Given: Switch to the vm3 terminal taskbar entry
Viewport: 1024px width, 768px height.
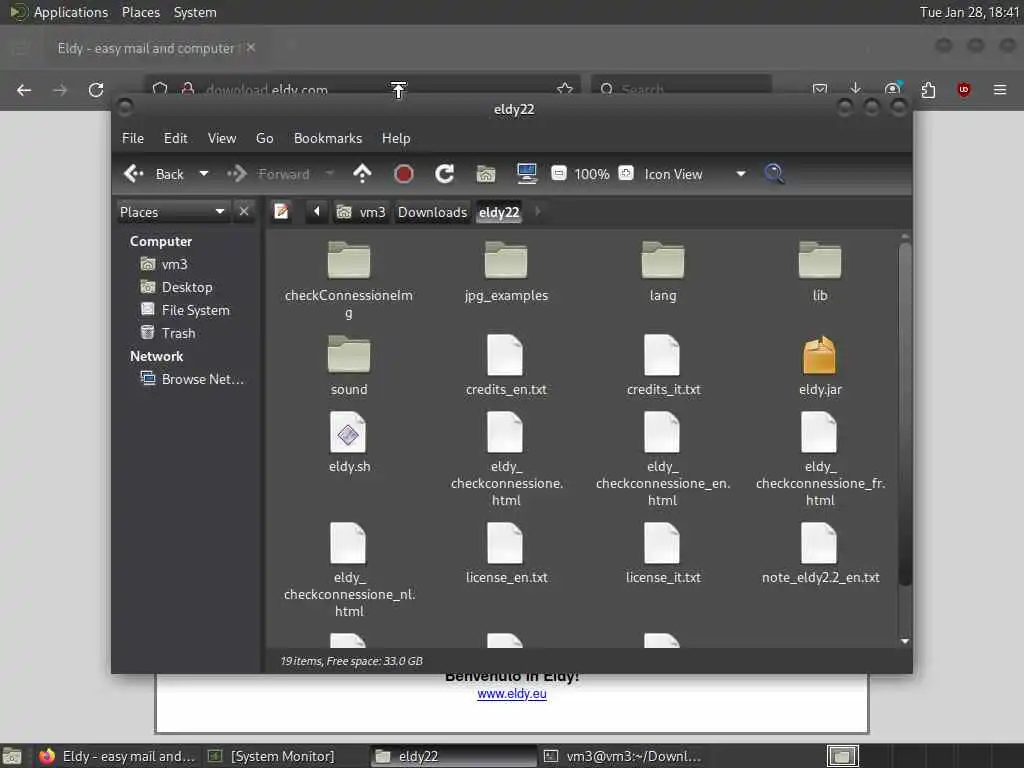Looking at the screenshot, I should 624,756.
